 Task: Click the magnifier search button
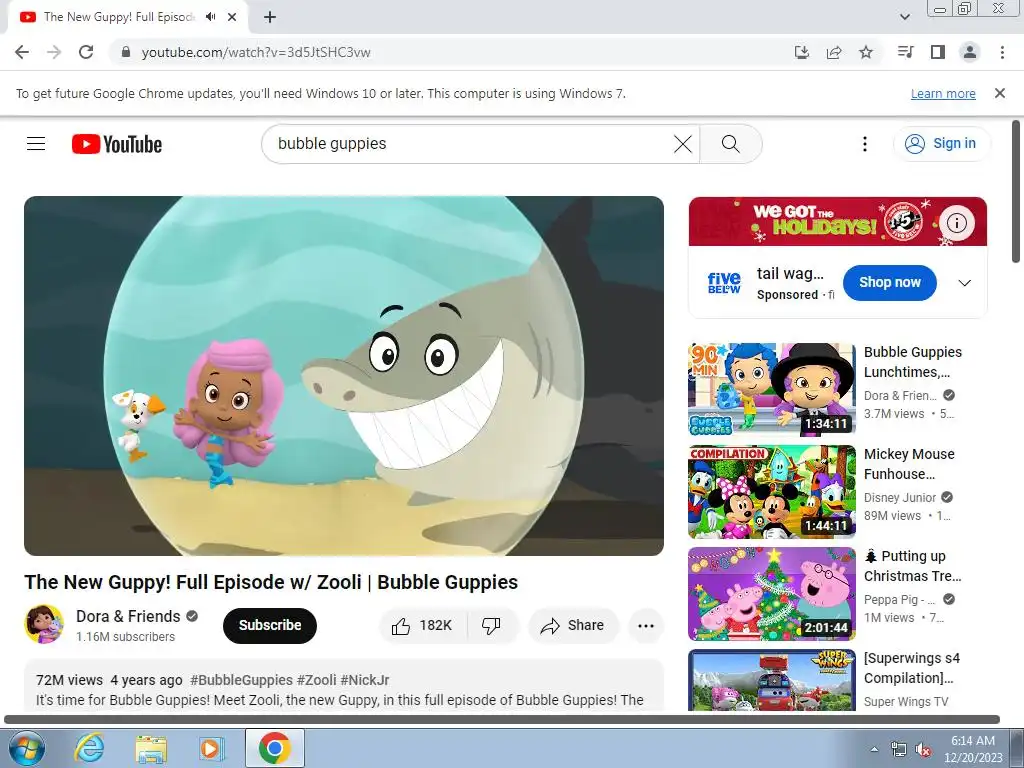click(x=731, y=144)
